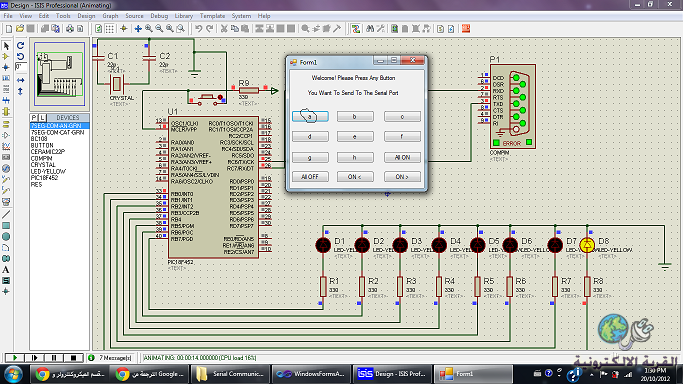683x384 pixels.
Task: Click the Undo toolbar icon
Action: [x=199, y=29]
